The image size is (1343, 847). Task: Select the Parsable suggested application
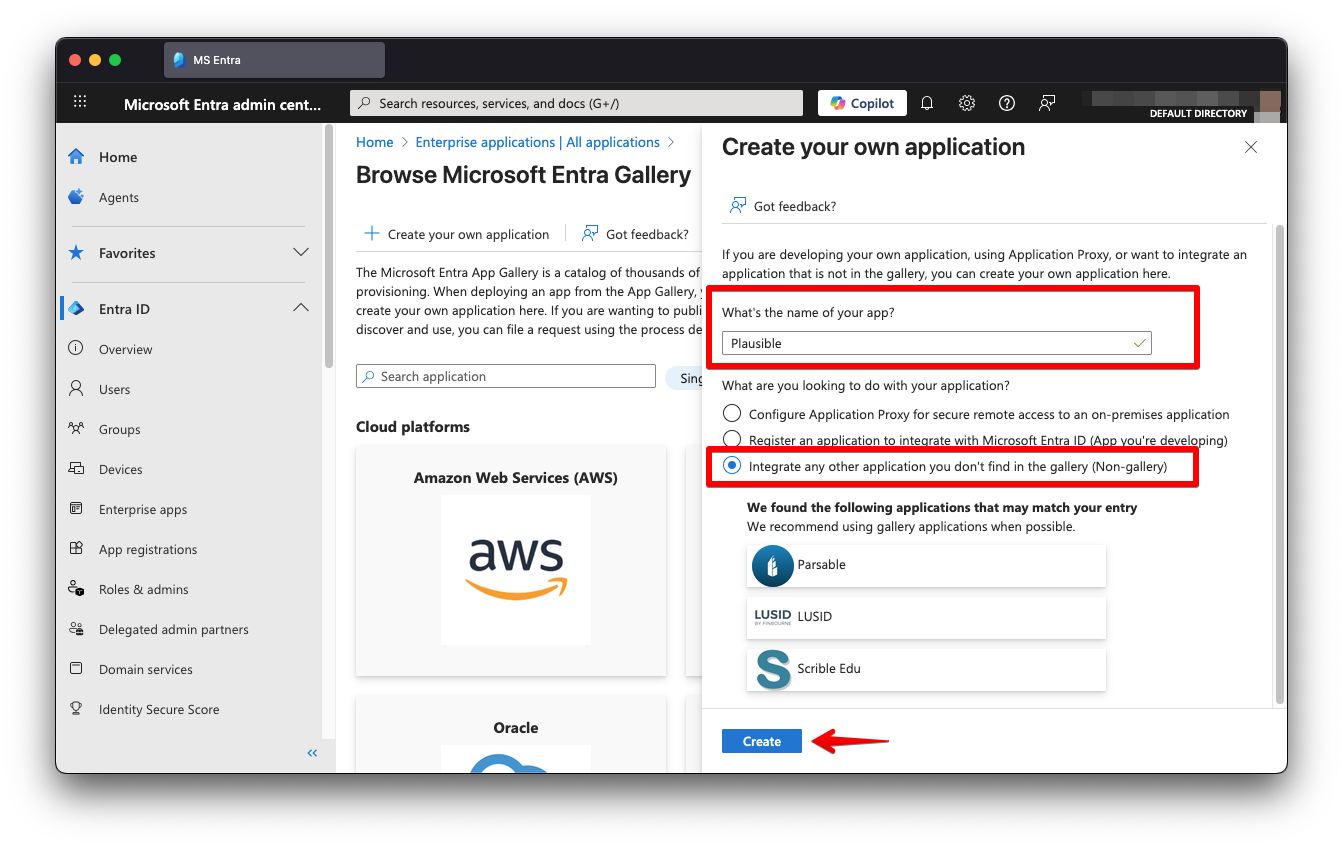pyautogui.click(x=925, y=565)
